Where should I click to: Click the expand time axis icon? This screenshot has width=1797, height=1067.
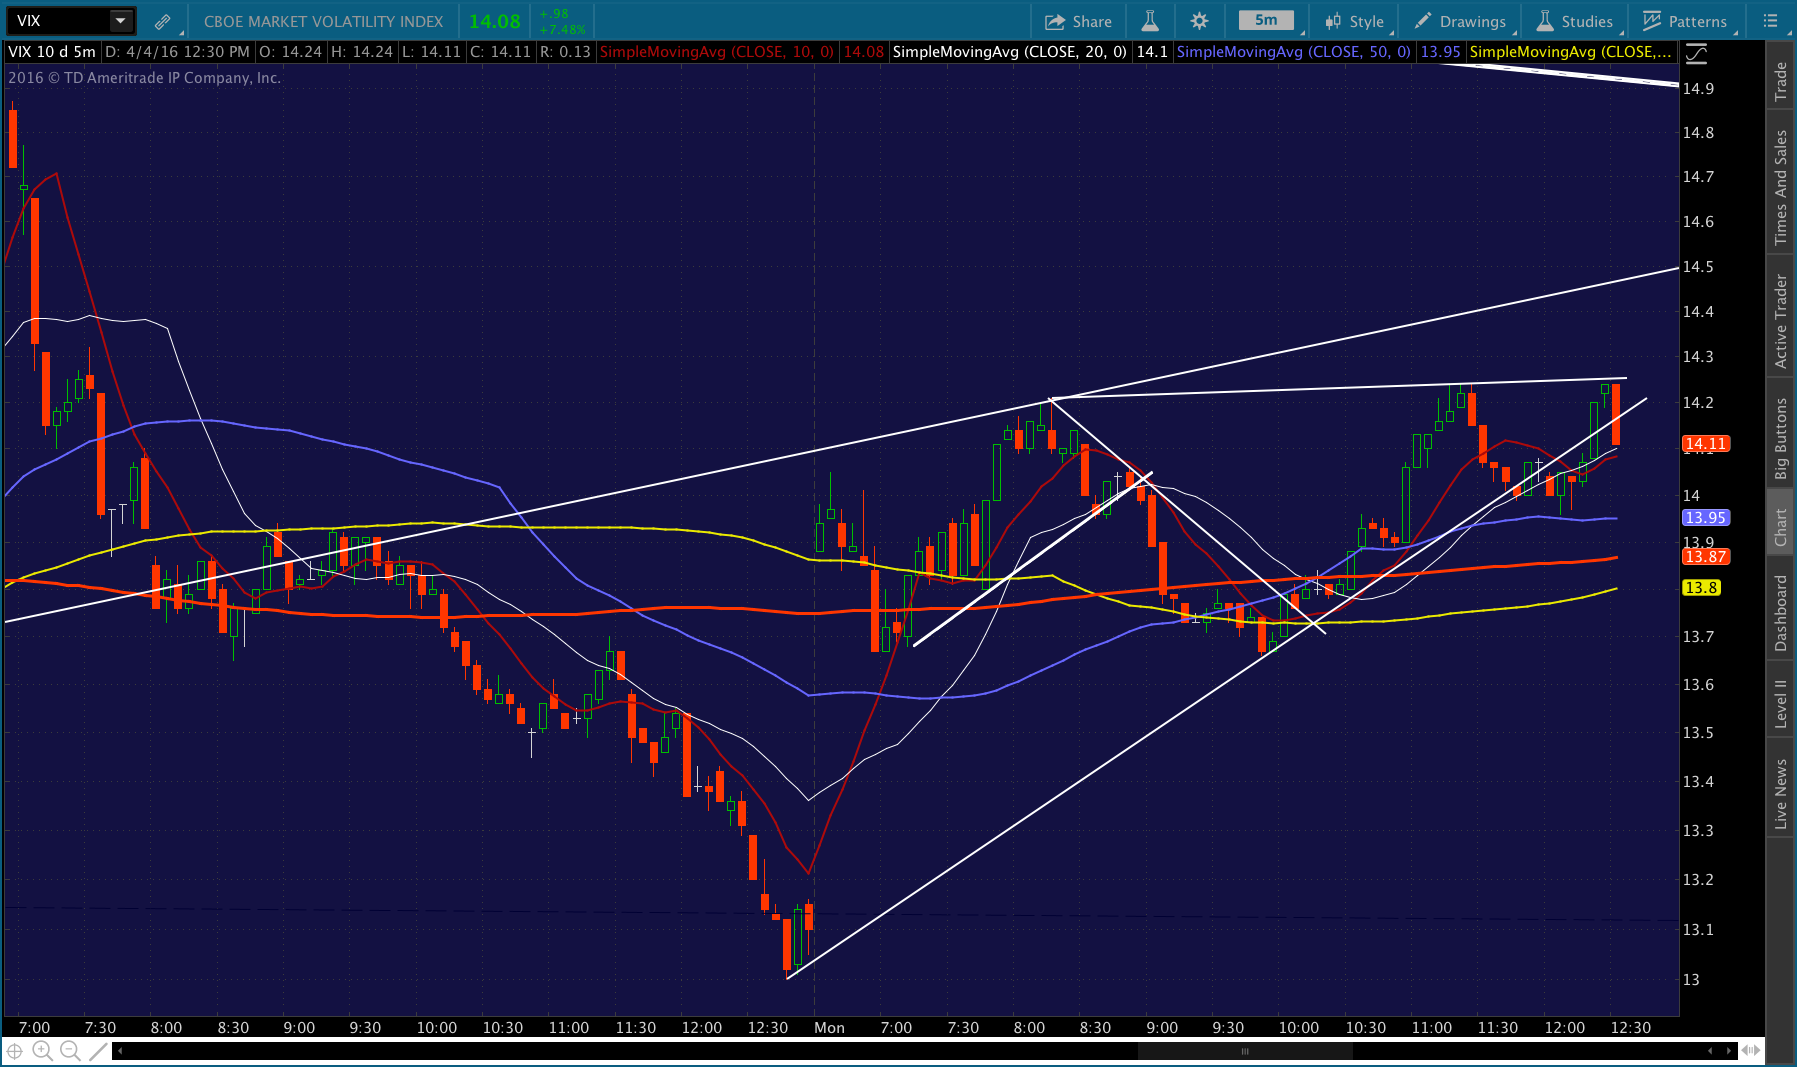coord(1751,1051)
